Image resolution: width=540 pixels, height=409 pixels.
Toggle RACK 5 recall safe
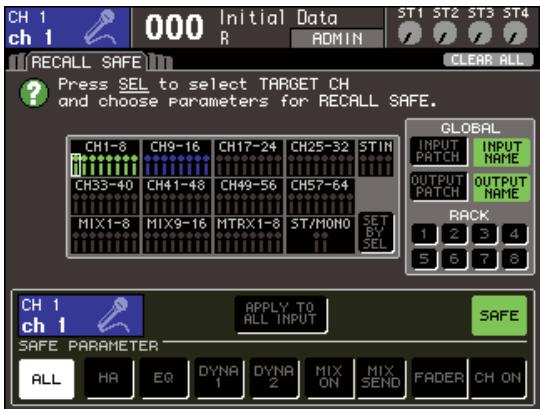(x=424, y=259)
